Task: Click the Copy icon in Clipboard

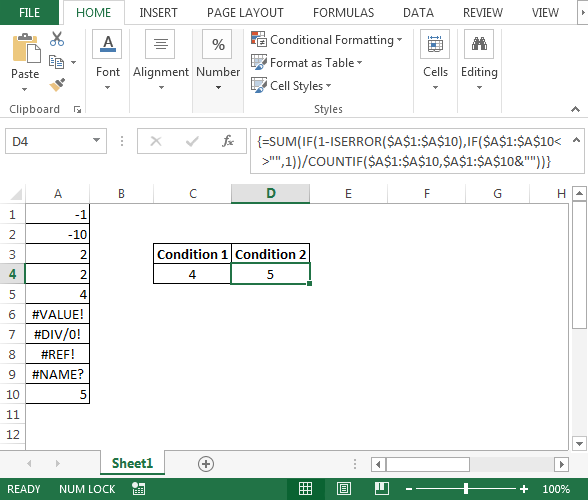Action: [57, 62]
